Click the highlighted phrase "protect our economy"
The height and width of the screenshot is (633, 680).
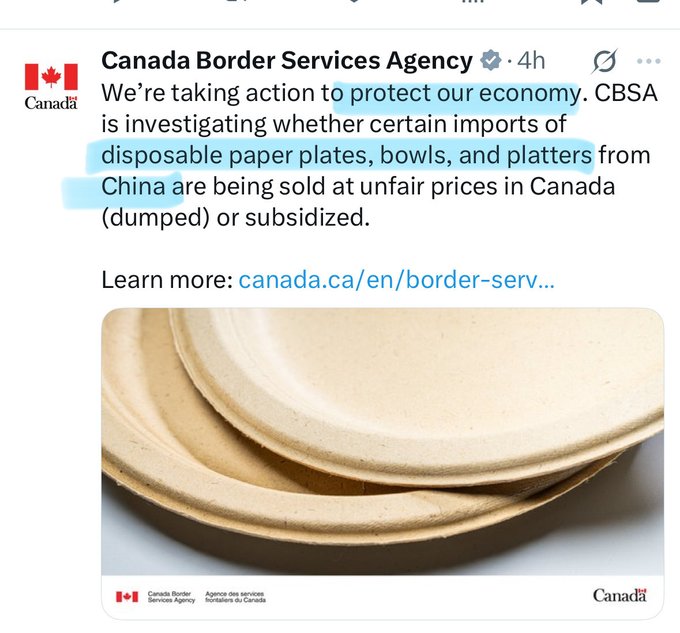pyautogui.click(x=456, y=94)
